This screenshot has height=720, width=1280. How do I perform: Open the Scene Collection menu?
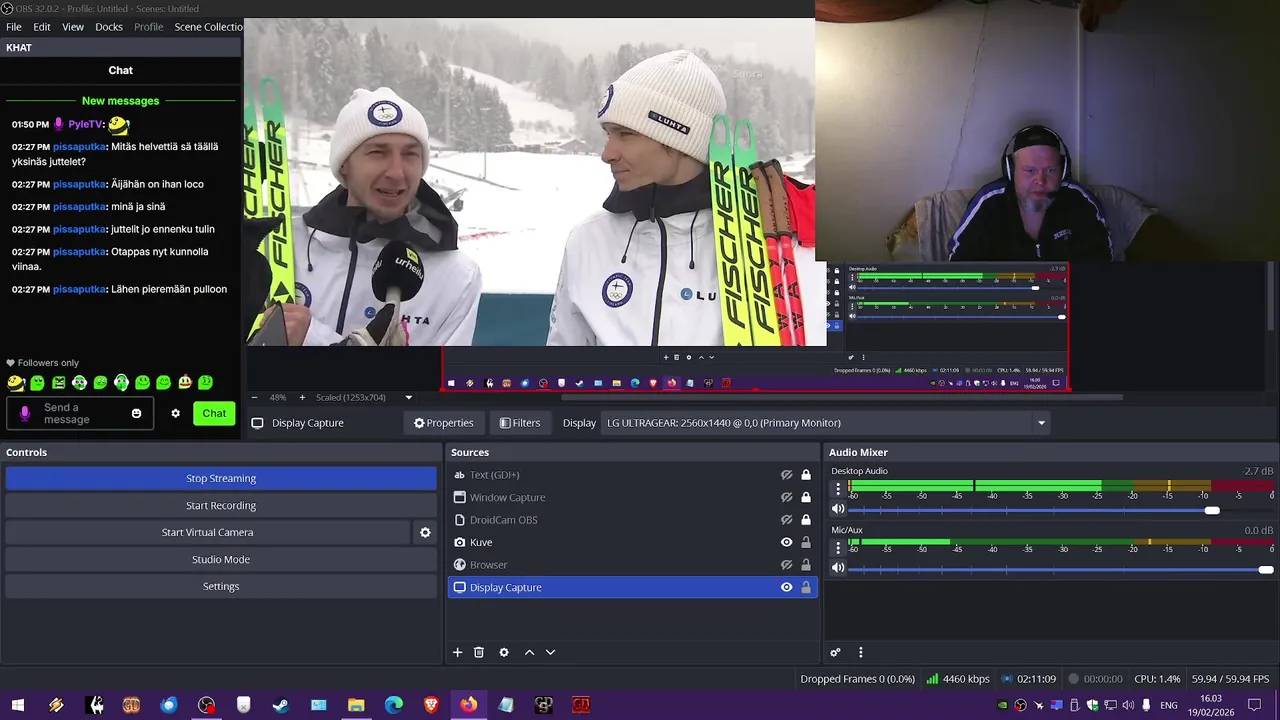(208, 27)
